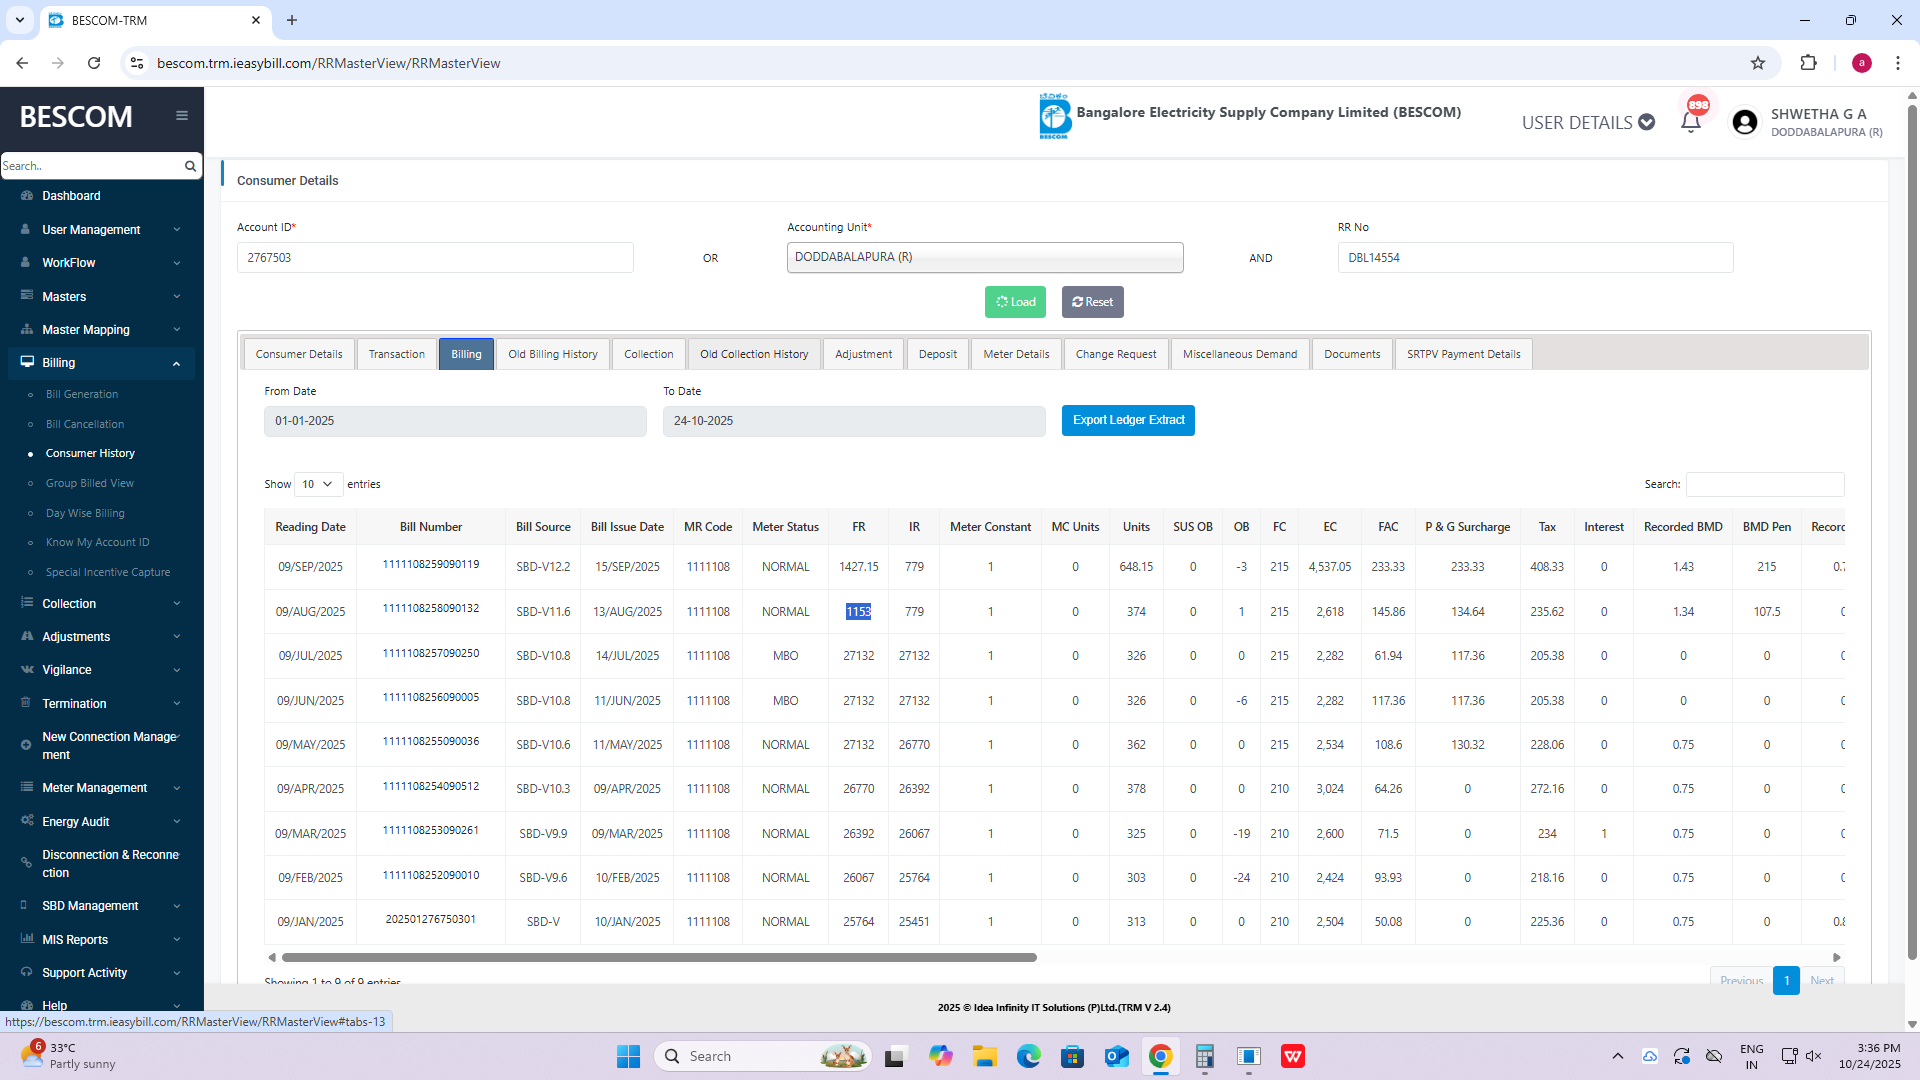
Task: Click the Export Ledger Extract button
Action: click(x=1128, y=420)
